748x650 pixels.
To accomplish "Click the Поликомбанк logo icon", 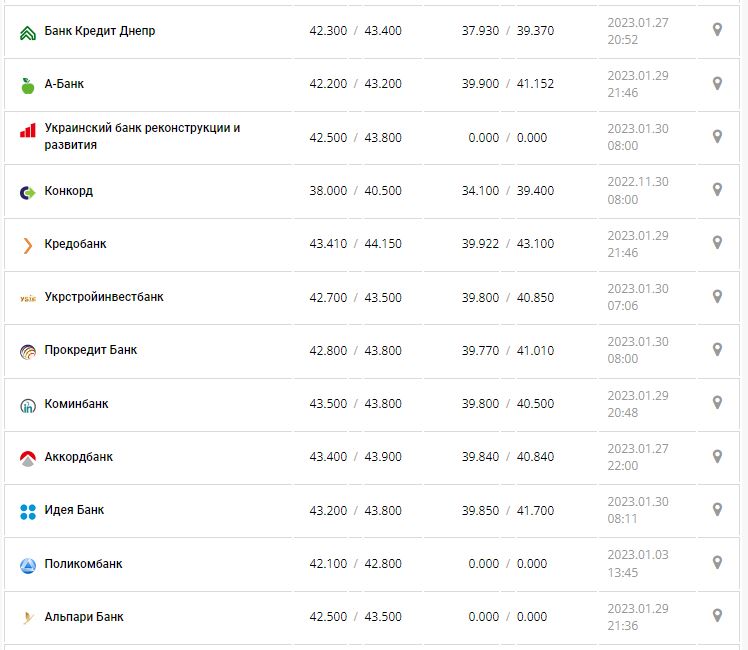I will pos(28,565).
